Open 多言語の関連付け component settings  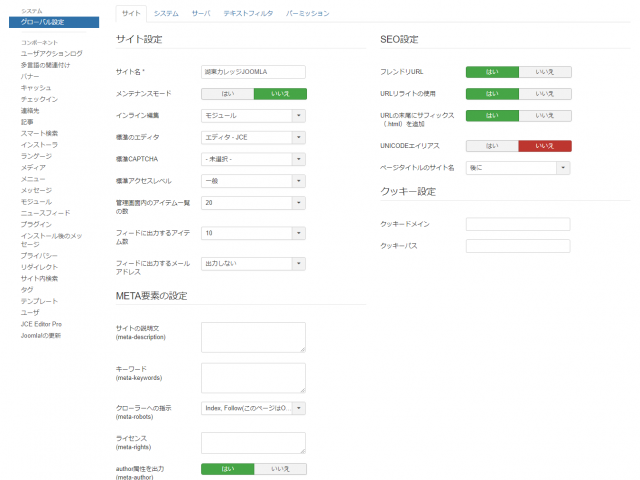[x=45, y=65]
